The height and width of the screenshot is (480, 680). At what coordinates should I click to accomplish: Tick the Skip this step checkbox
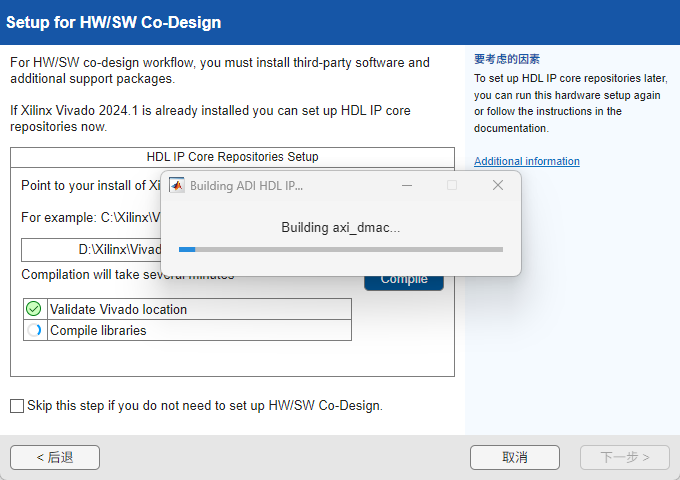click(x=17, y=406)
